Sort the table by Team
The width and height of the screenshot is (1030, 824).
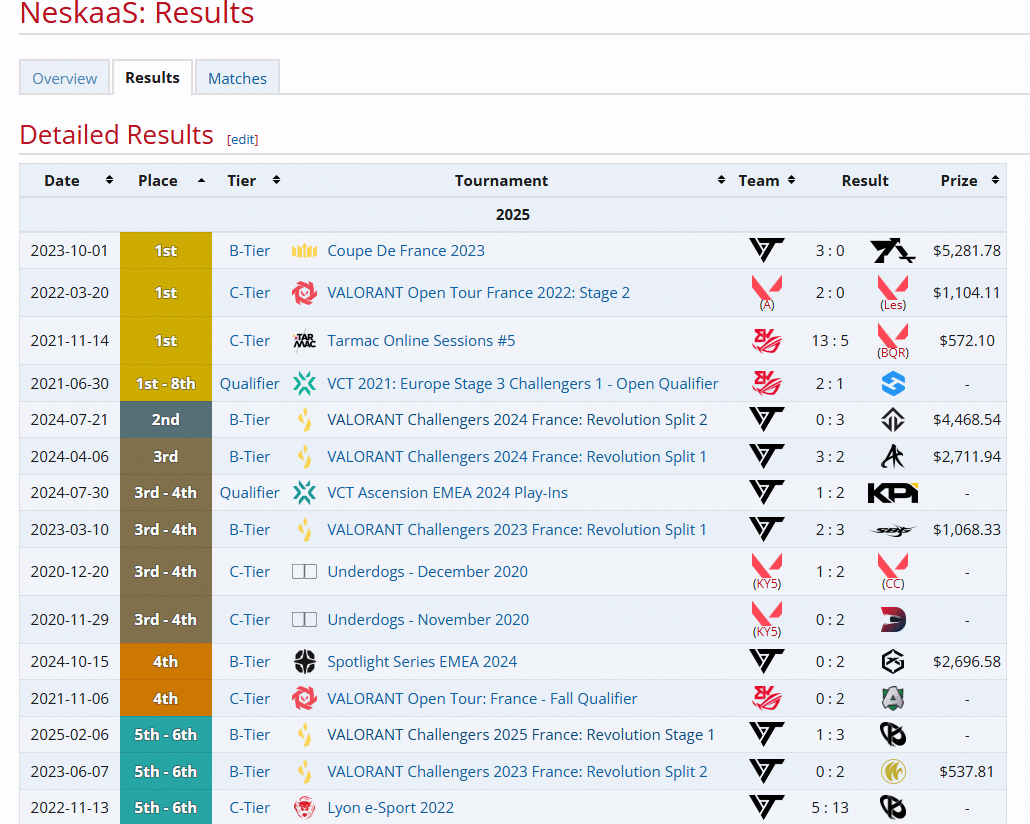(791, 181)
